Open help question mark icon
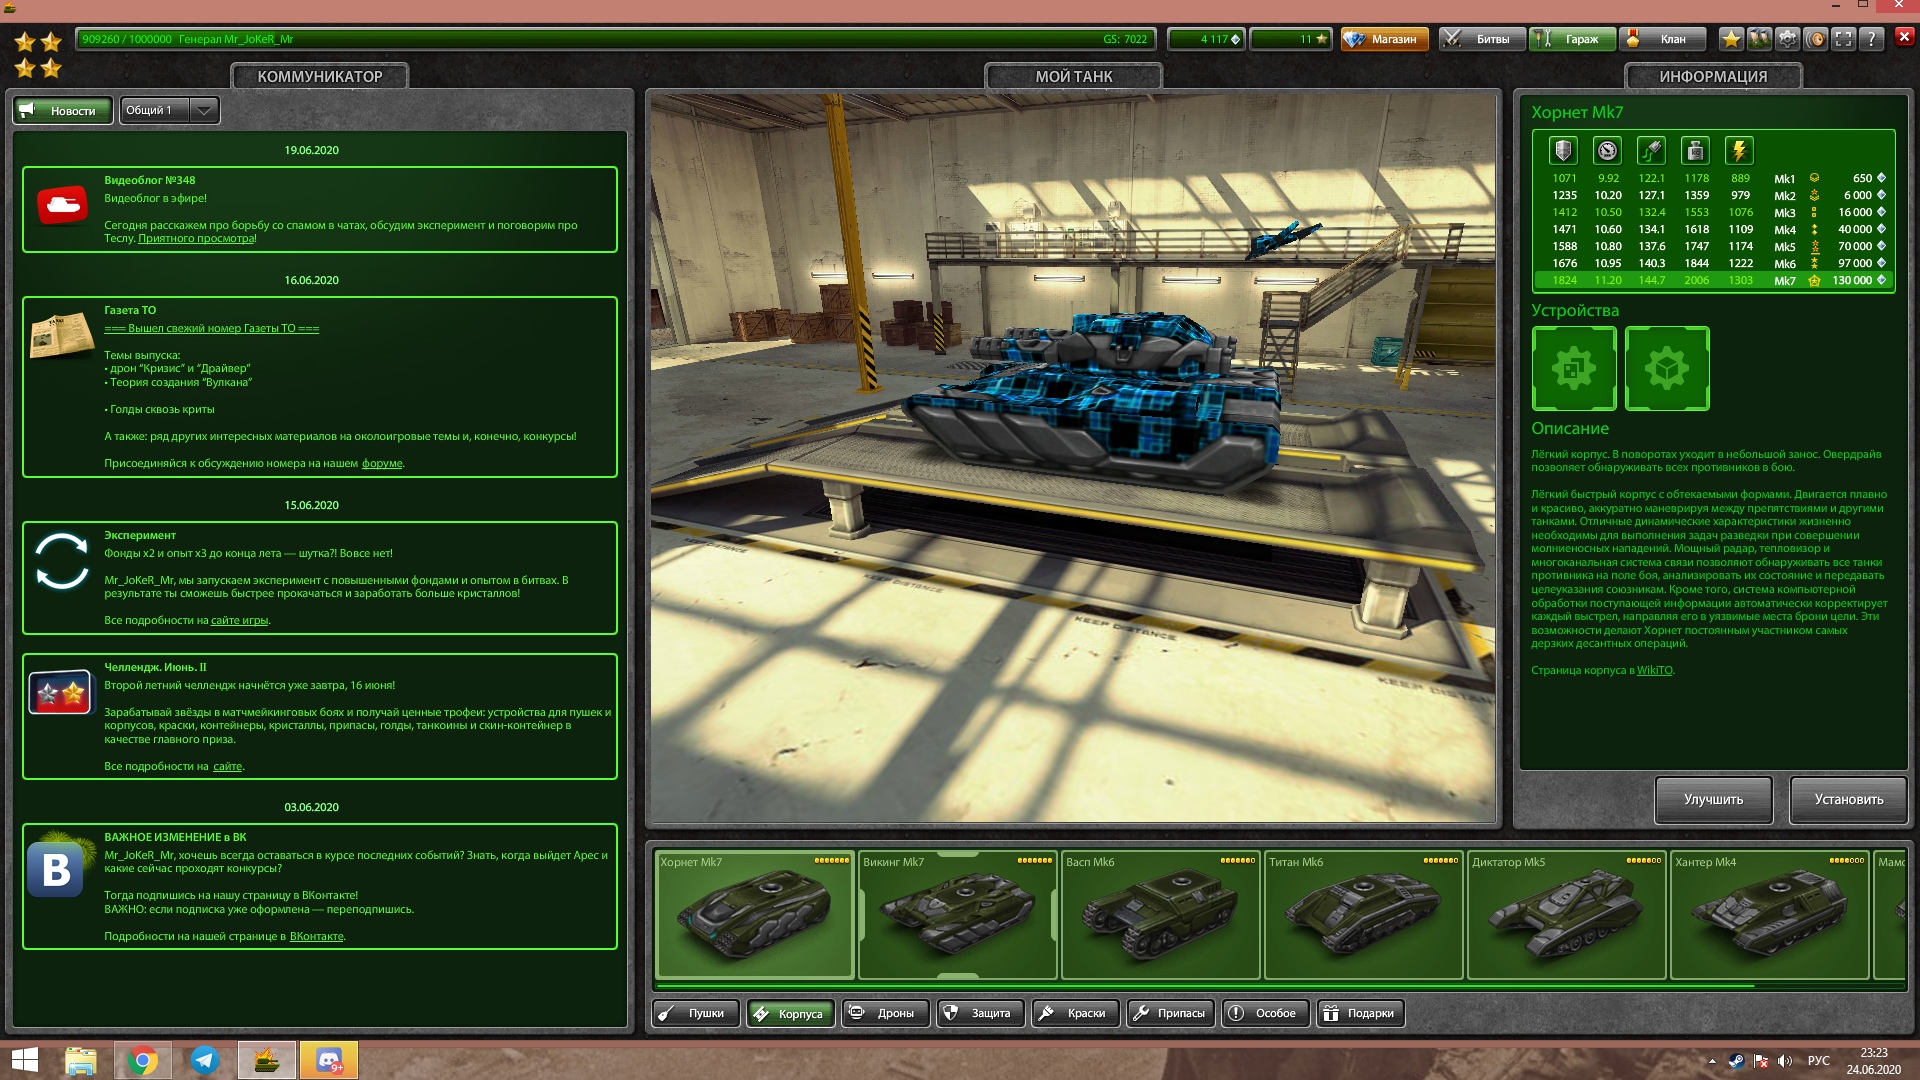 pyautogui.click(x=1872, y=39)
